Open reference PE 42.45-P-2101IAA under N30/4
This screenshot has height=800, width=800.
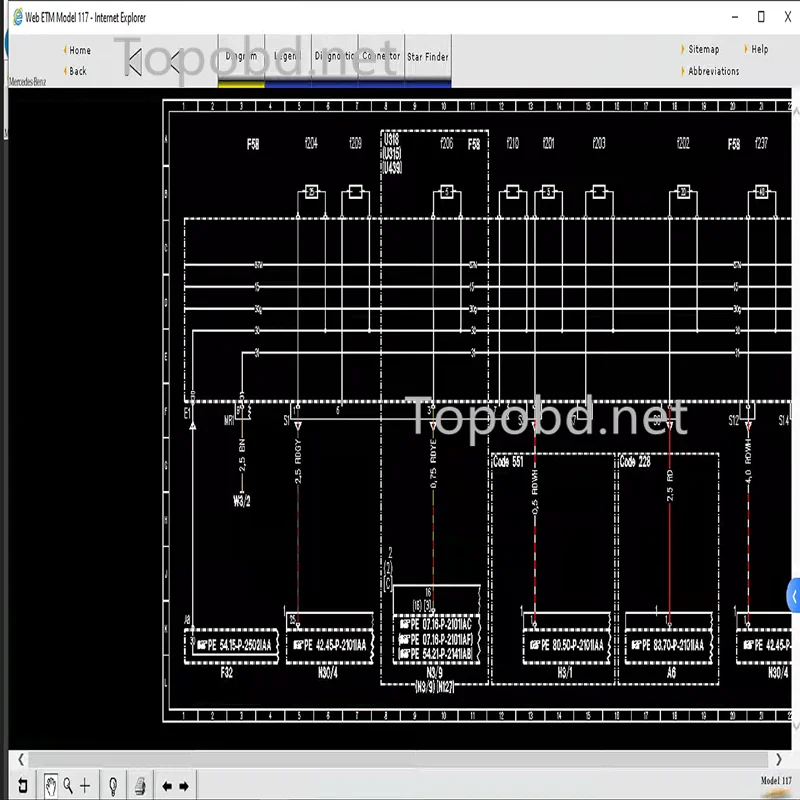[330, 645]
